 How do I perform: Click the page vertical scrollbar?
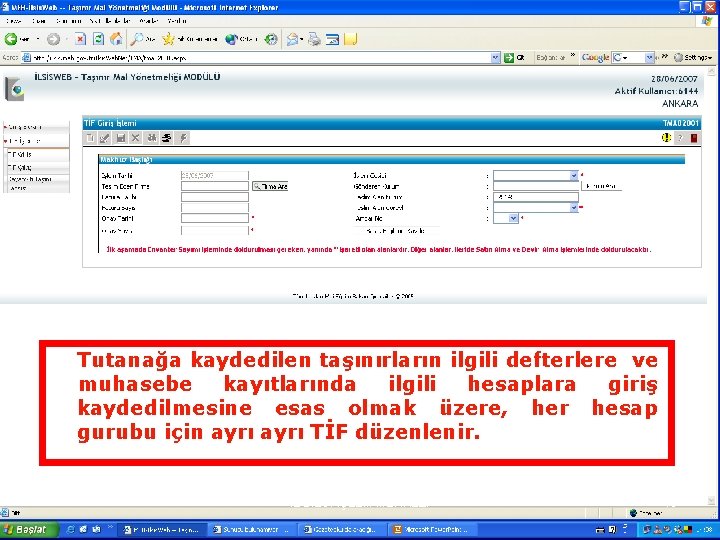coord(712,285)
